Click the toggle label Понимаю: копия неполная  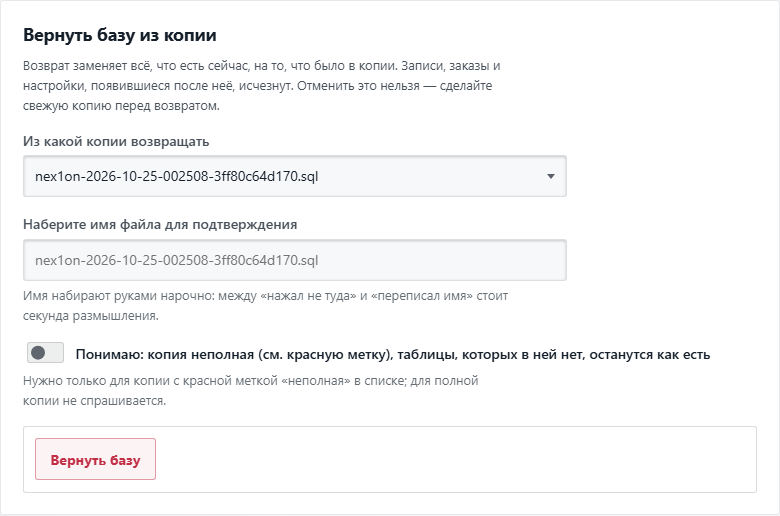[392, 354]
